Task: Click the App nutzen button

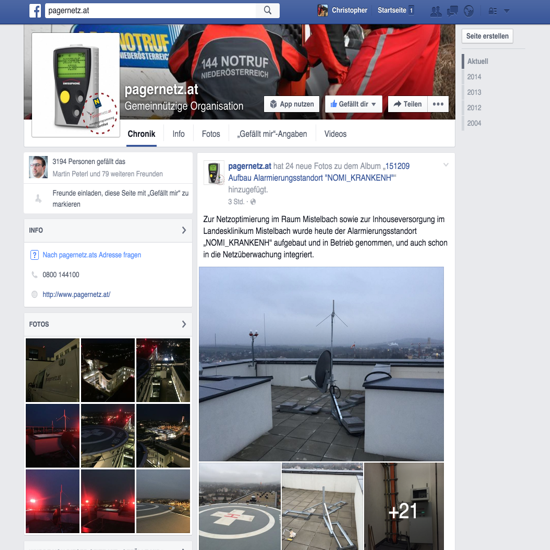Action: click(x=291, y=104)
